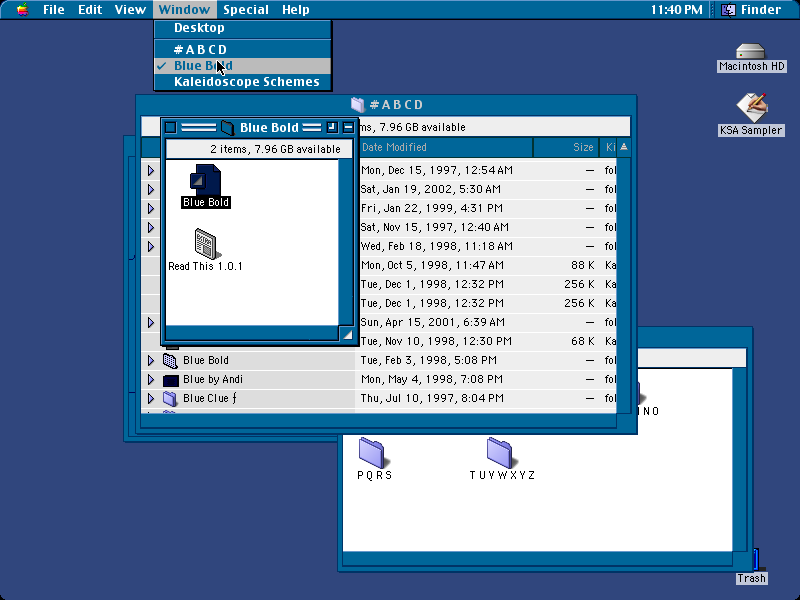Click the collapse box of Blue Bold window

pos(348,127)
